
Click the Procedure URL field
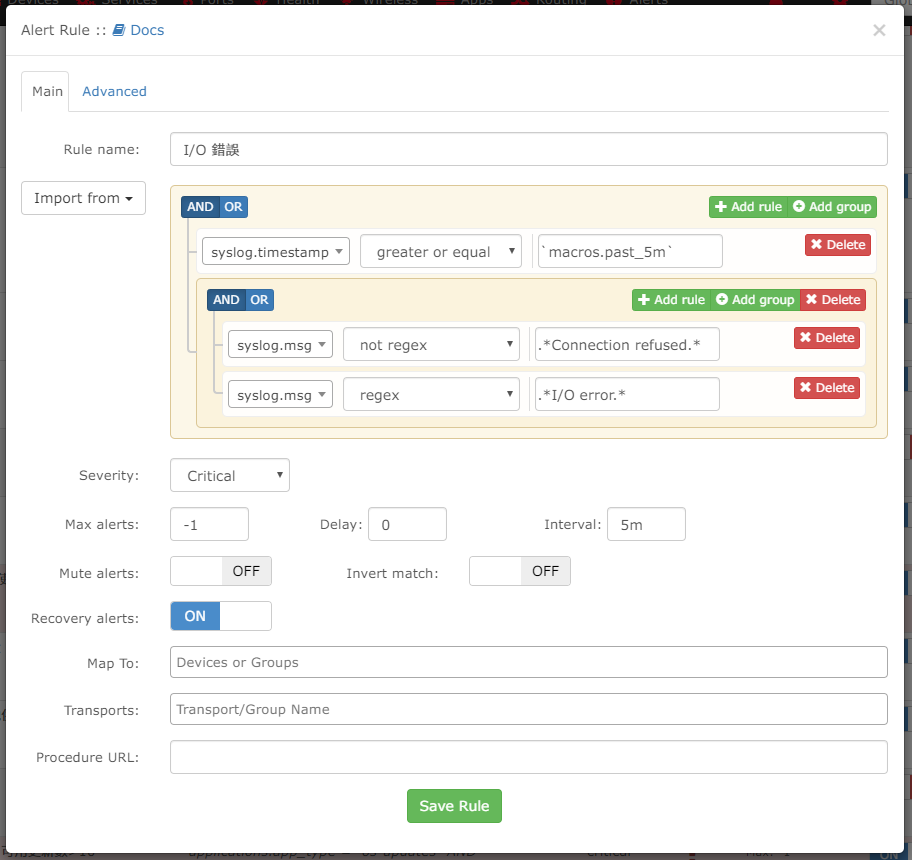click(x=528, y=756)
